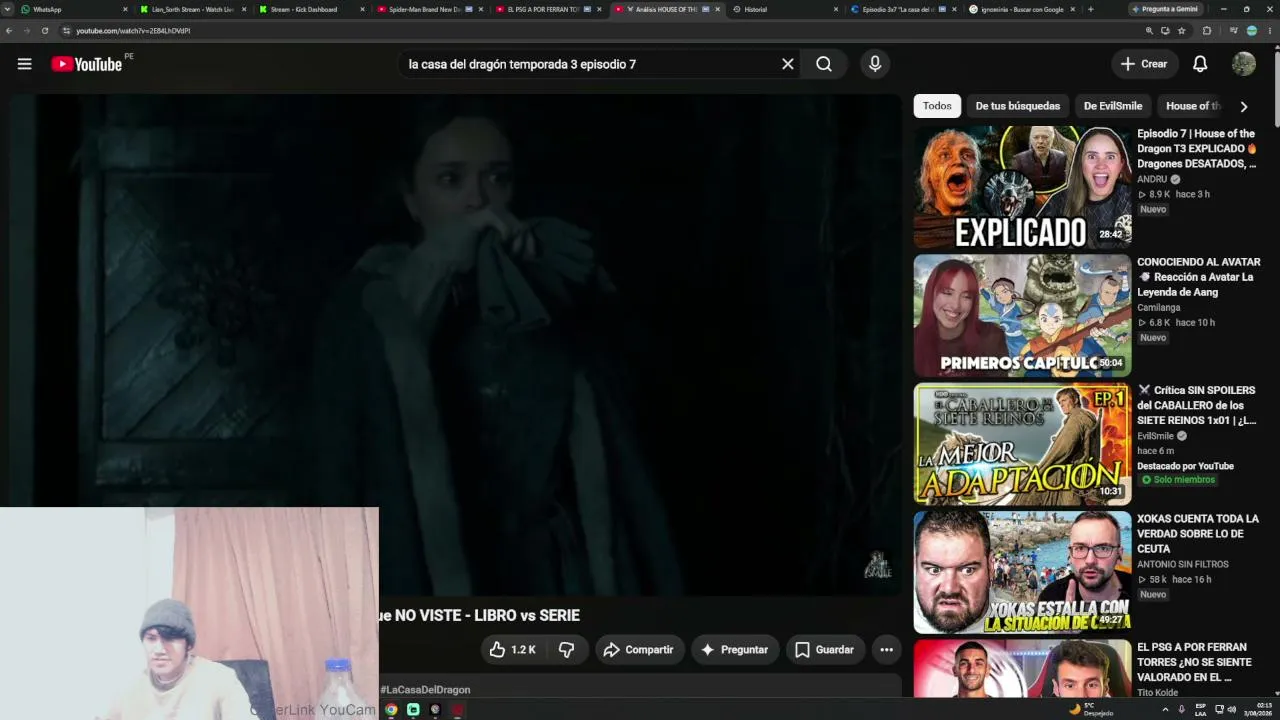The width and height of the screenshot is (1280, 720).
Task: Open the ANDRU channel link
Action: pyautogui.click(x=1152, y=180)
